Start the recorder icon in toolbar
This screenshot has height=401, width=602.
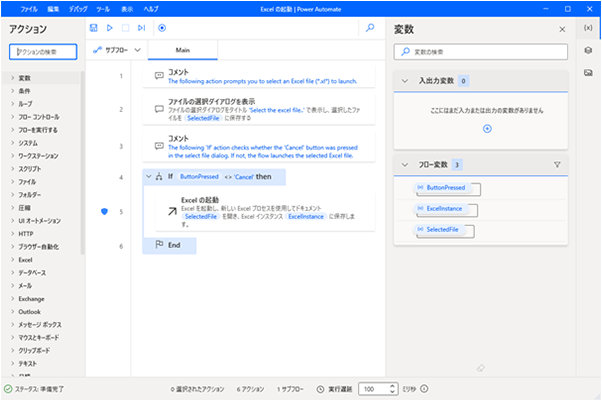162,28
